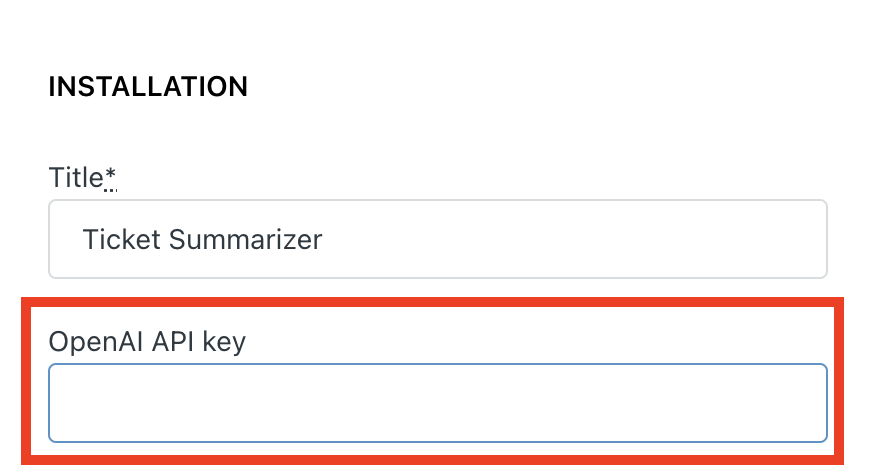Select the blue-outlined API key box
Viewport: 870px width, 476px height.
click(438, 403)
